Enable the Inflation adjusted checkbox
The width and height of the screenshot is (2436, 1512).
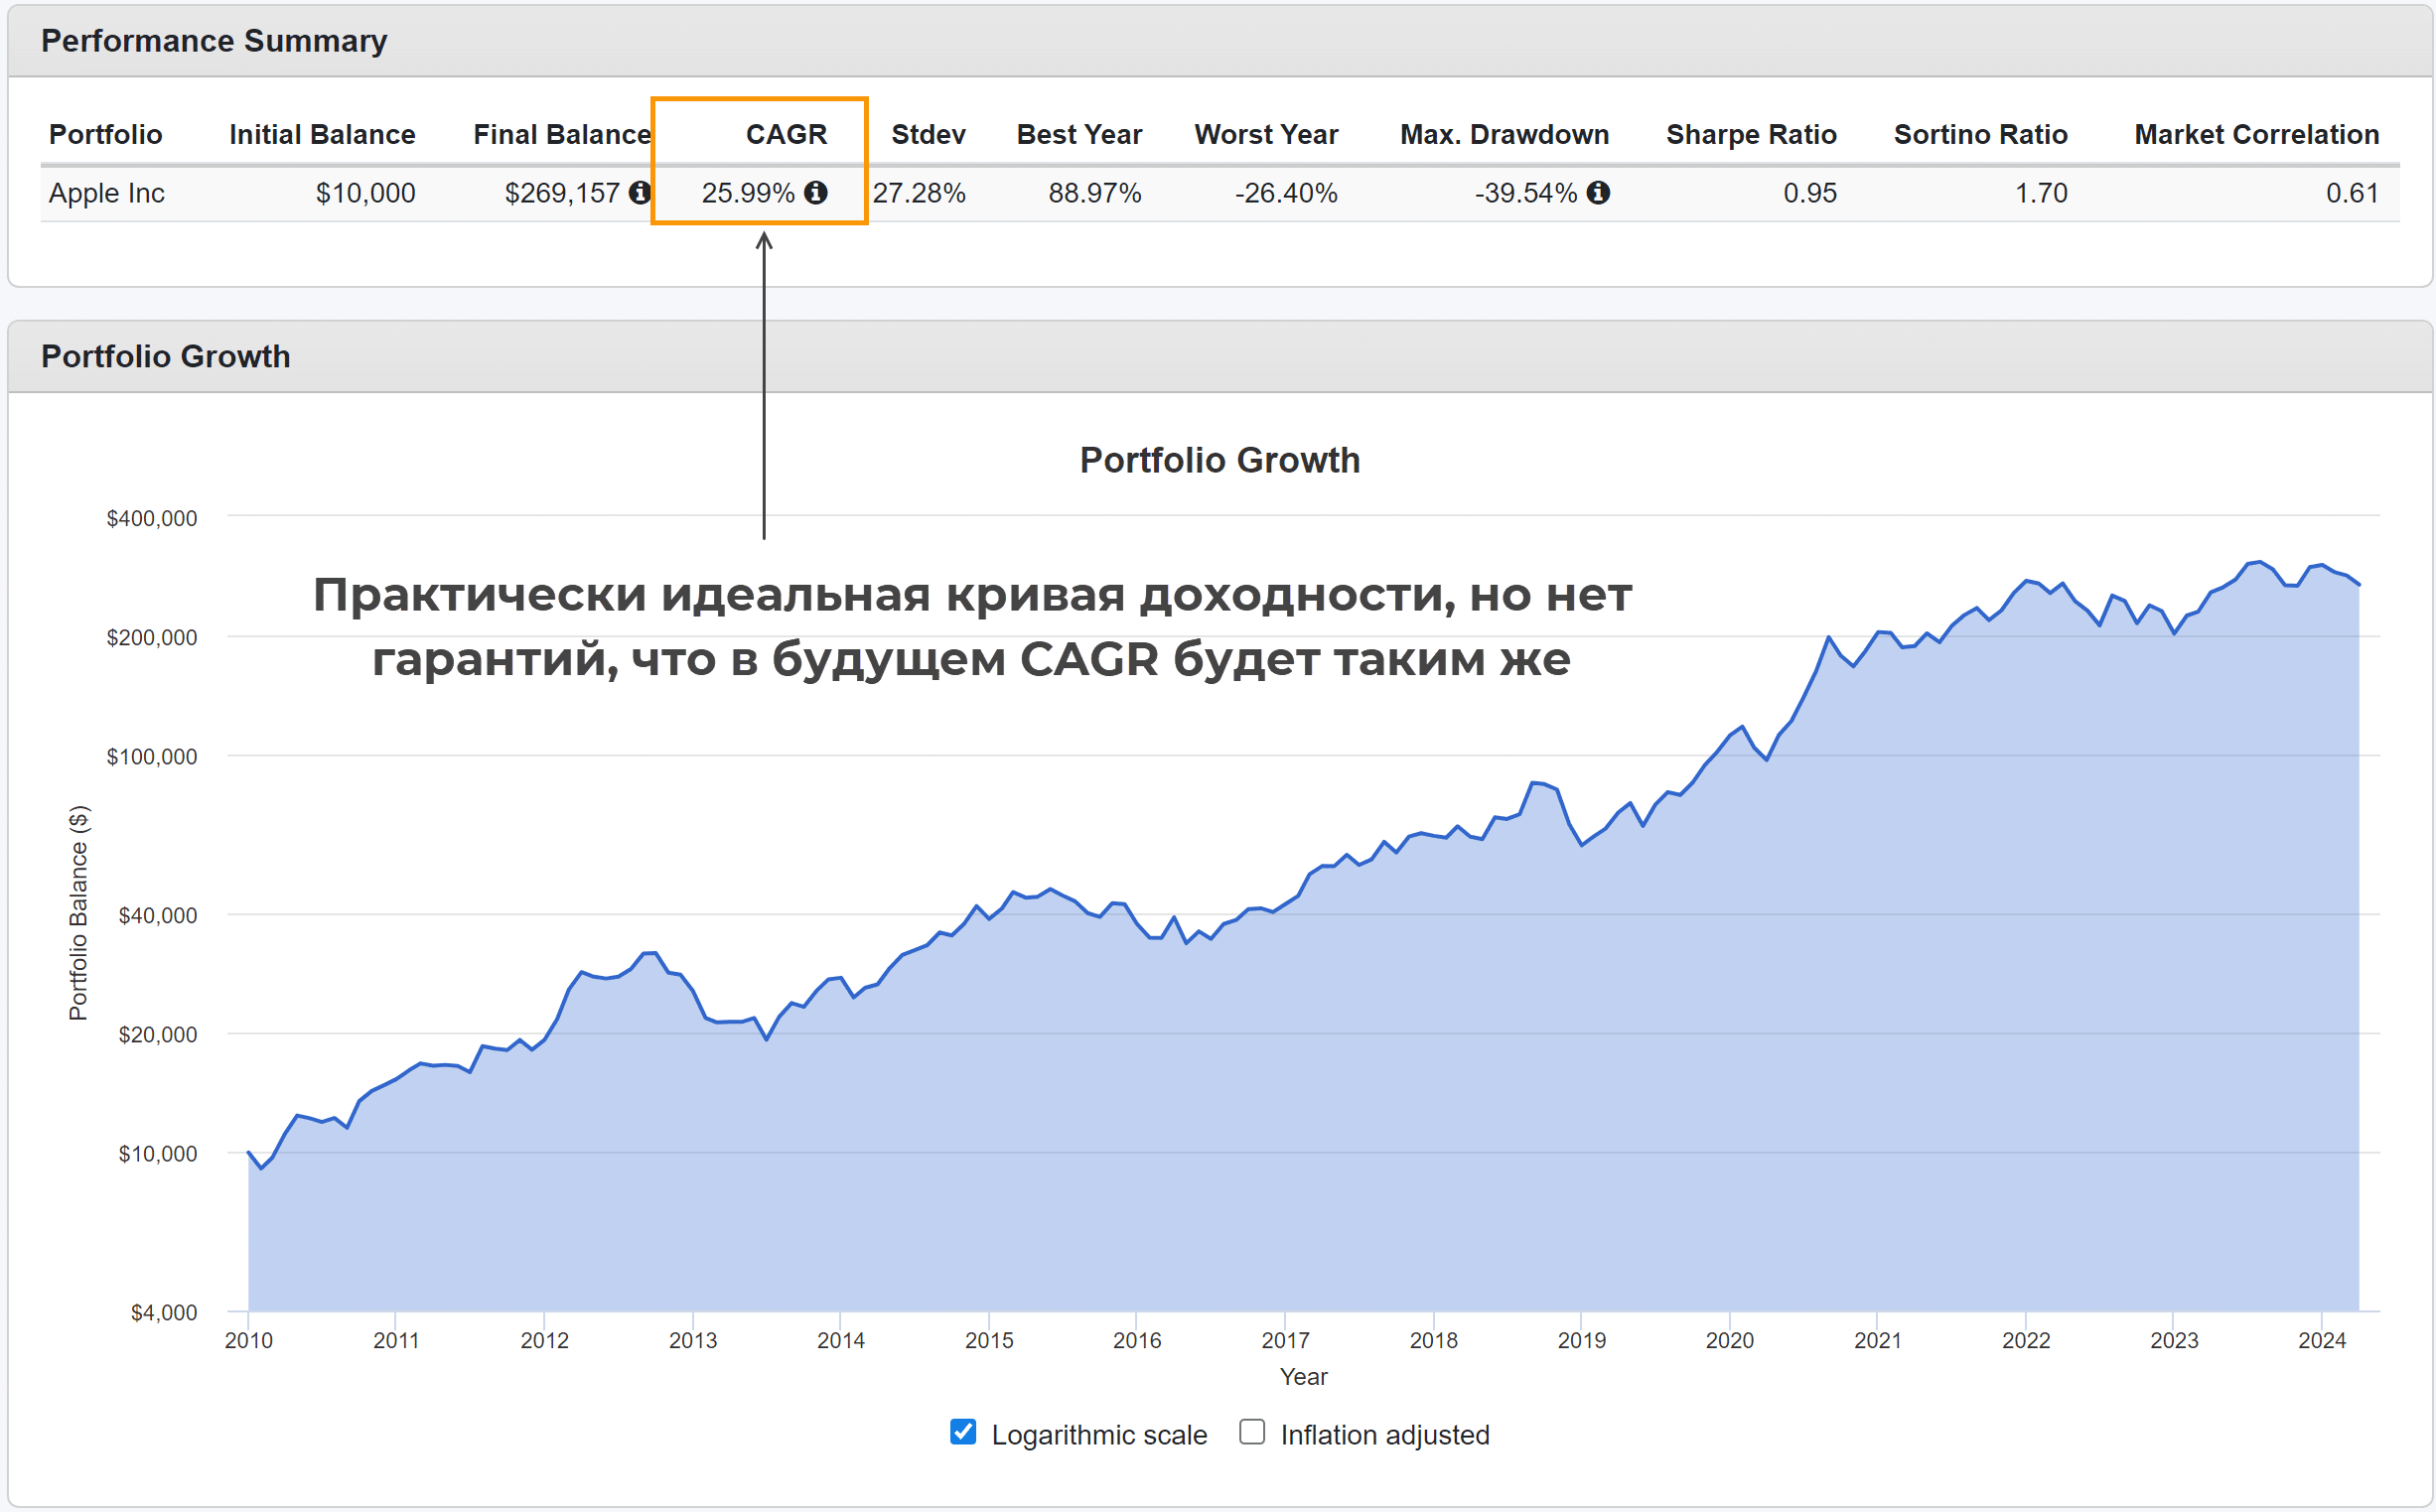1252,1432
